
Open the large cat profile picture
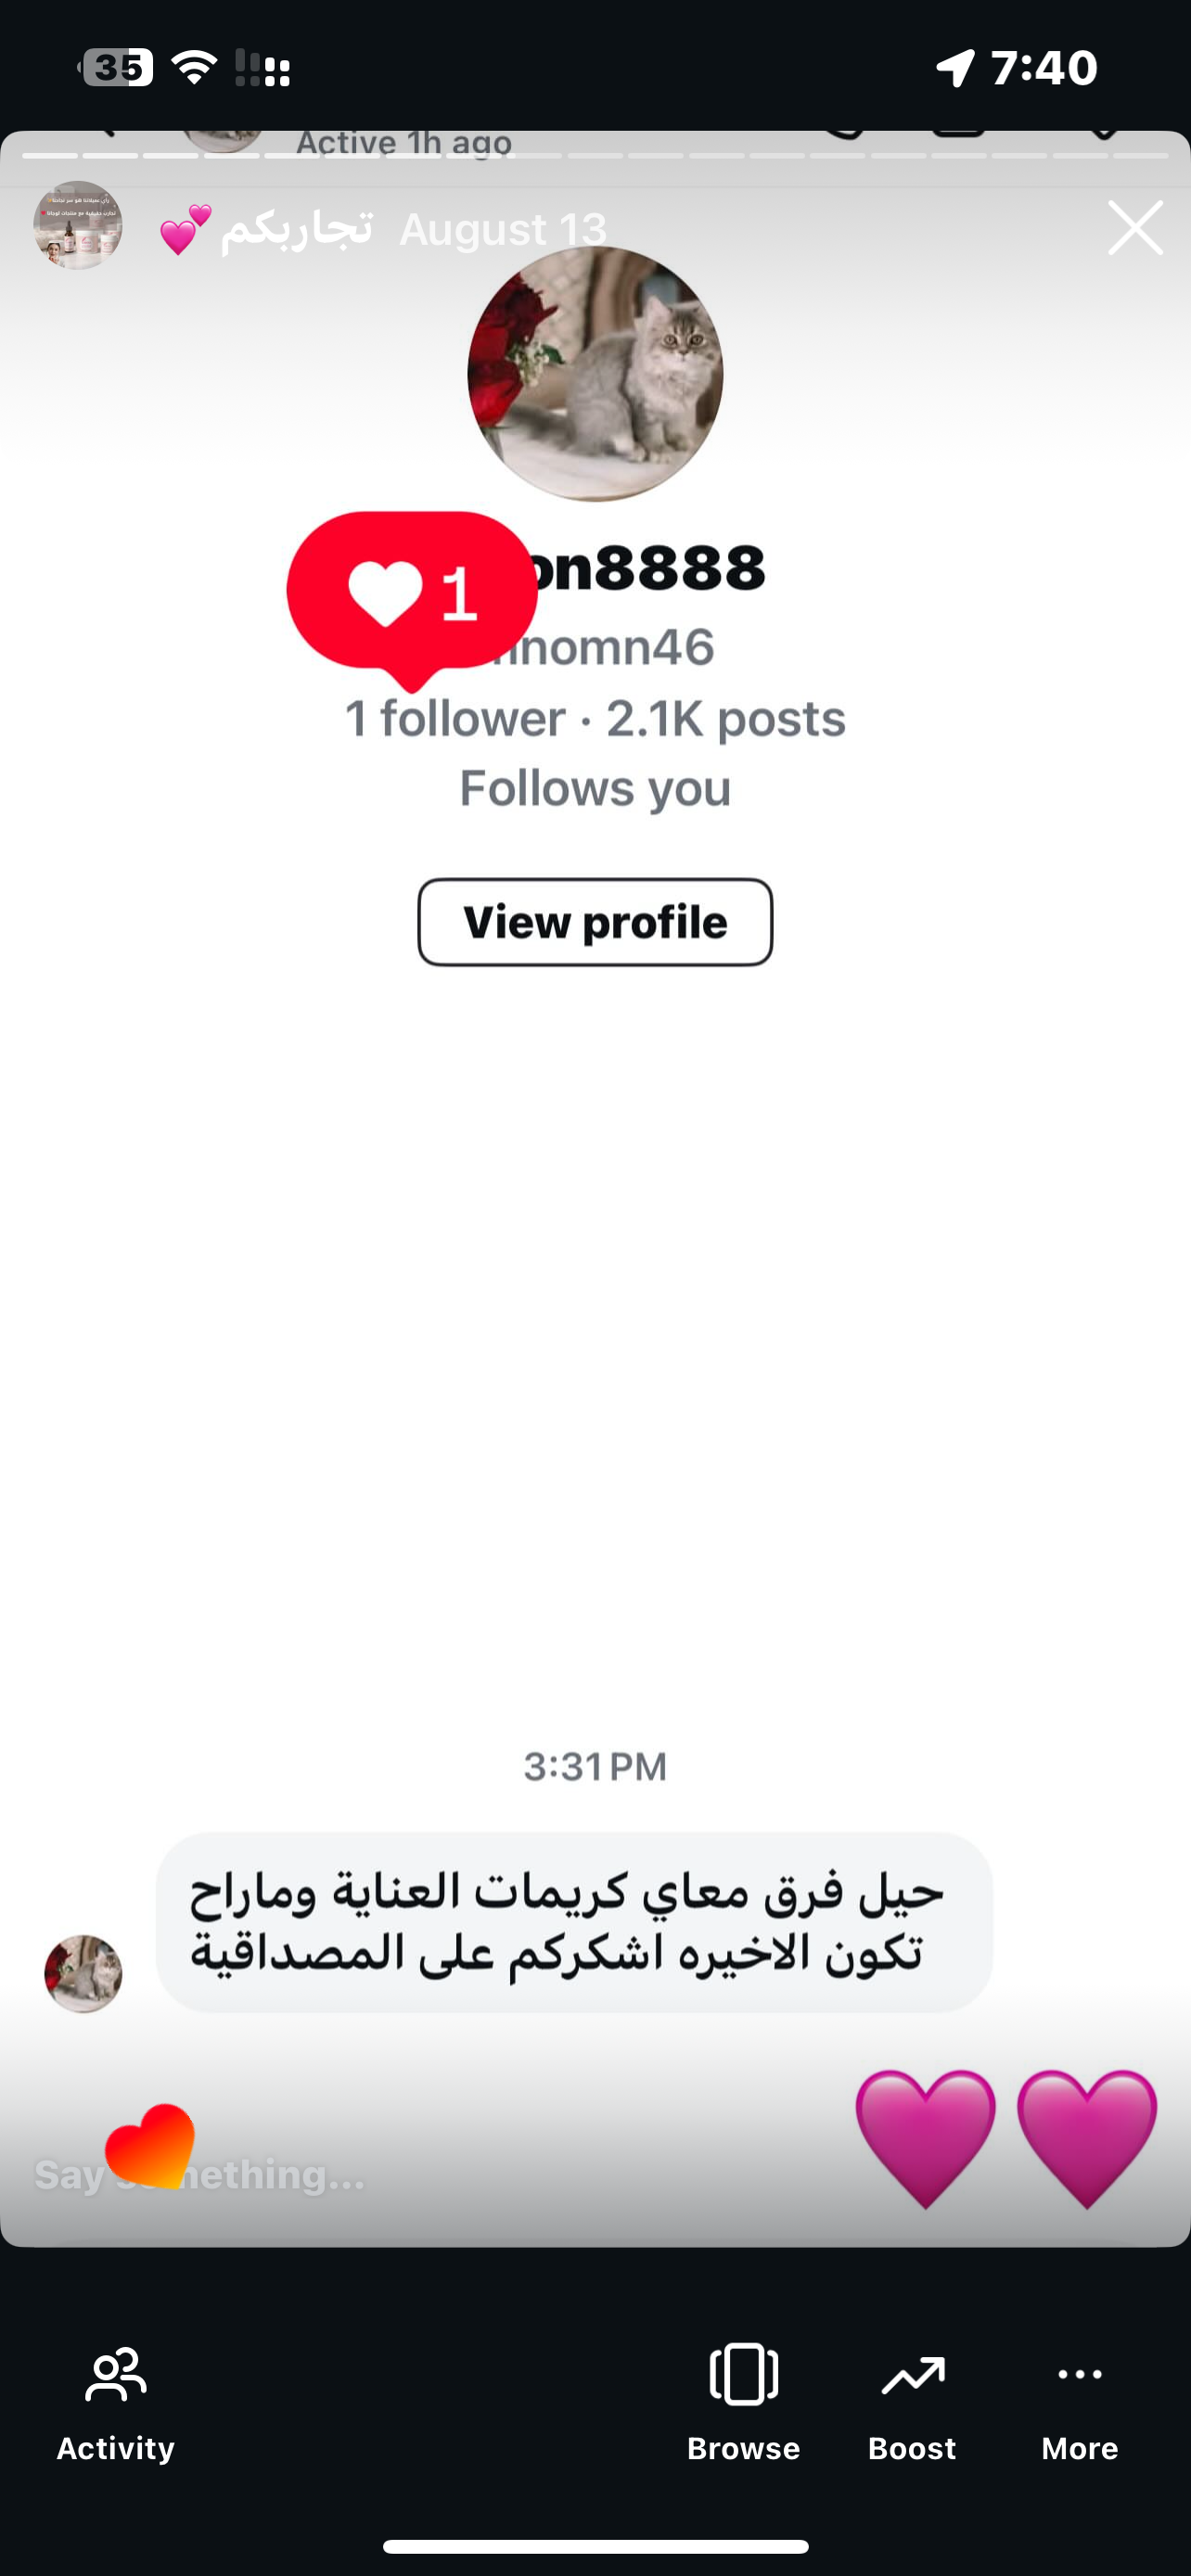pyautogui.click(x=595, y=373)
